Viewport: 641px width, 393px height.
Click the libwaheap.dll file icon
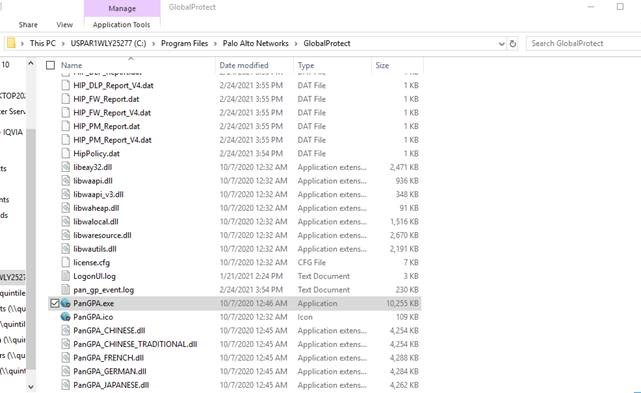pyautogui.click(x=65, y=208)
